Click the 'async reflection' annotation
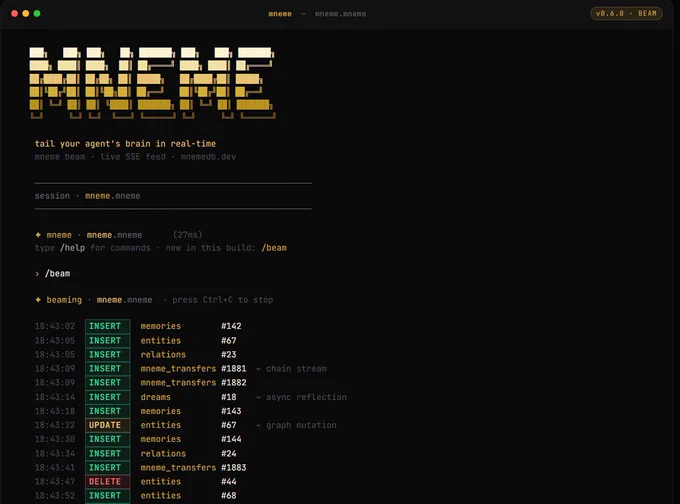Image resolution: width=680 pixels, height=504 pixels. coord(306,397)
